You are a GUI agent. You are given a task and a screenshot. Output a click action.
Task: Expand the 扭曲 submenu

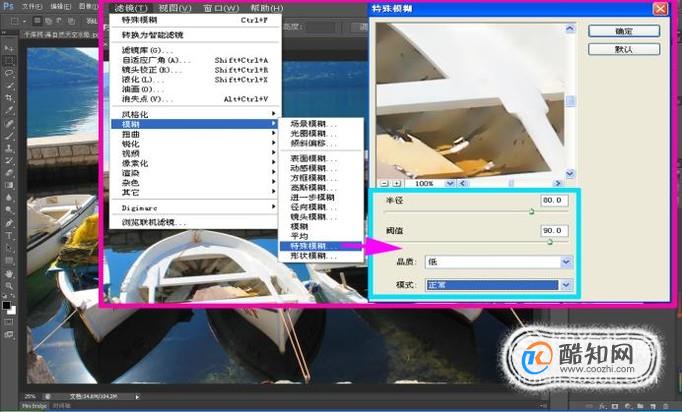pos(195,134)
